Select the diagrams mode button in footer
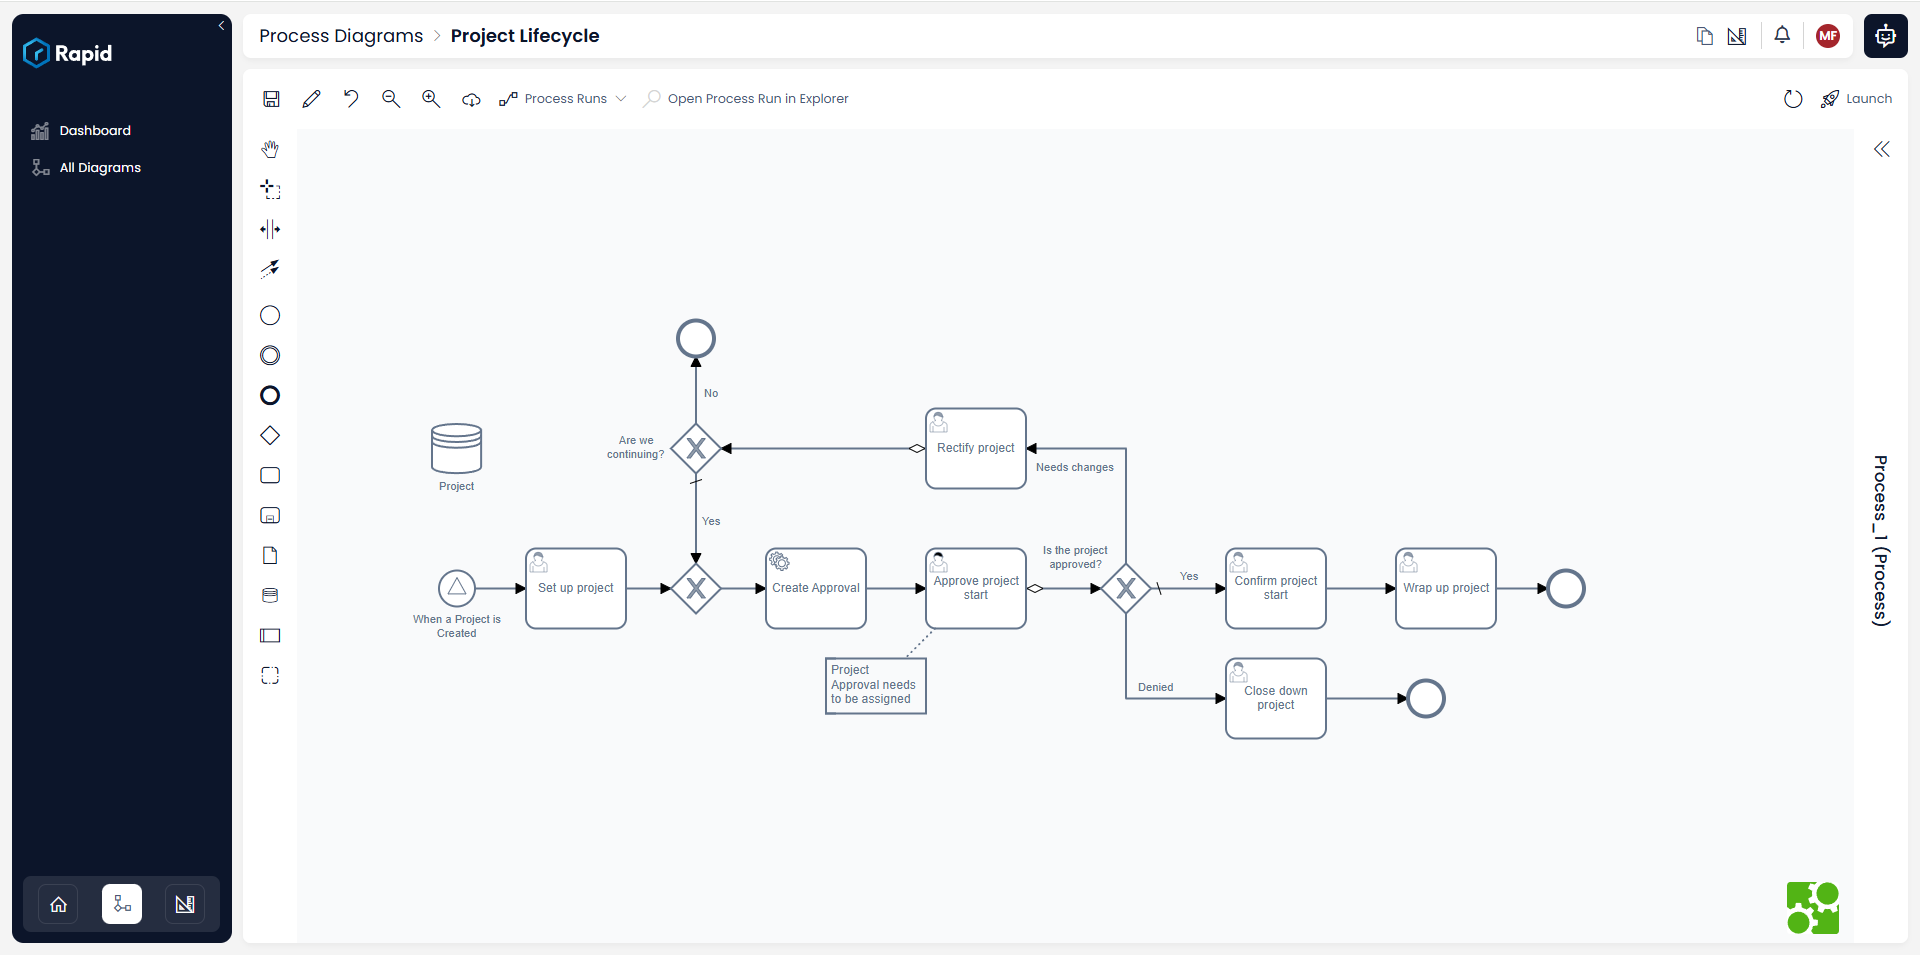 (122, 904)
